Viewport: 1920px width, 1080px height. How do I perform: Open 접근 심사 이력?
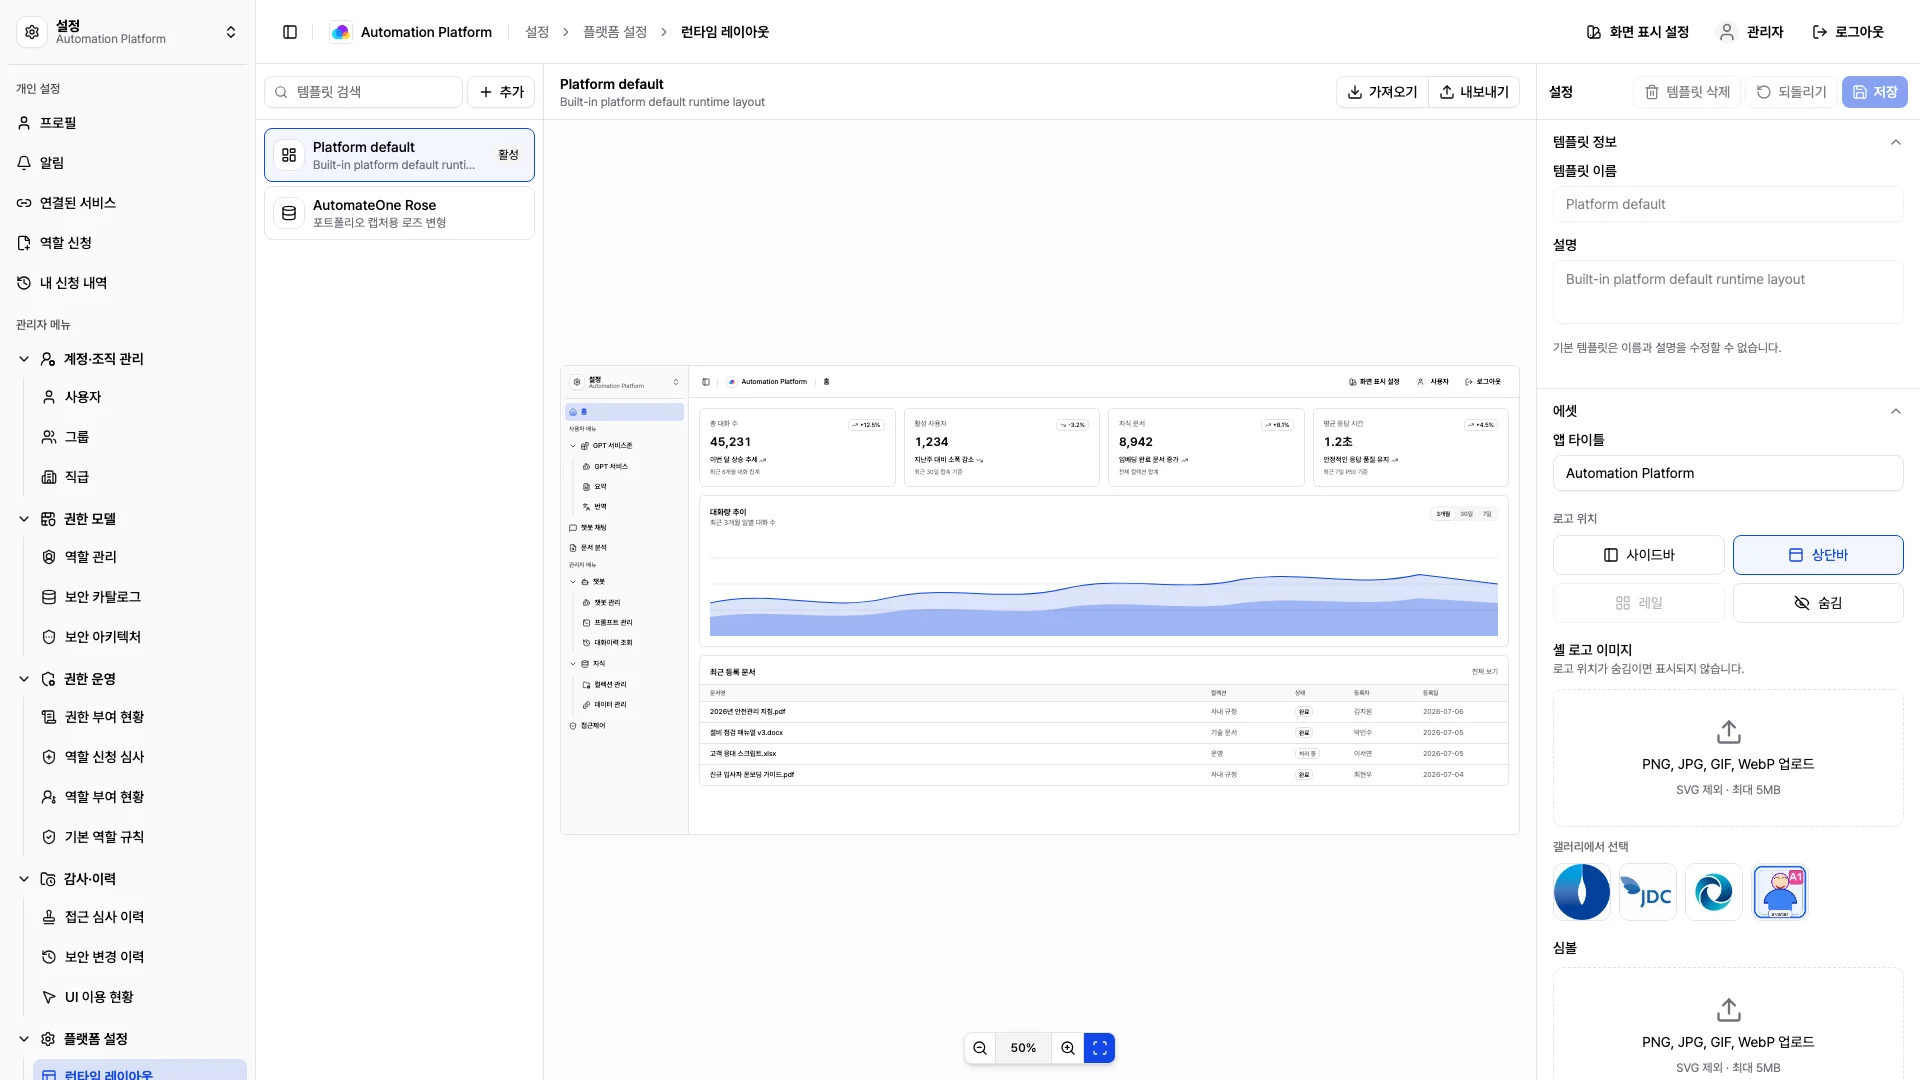(140, 917)
